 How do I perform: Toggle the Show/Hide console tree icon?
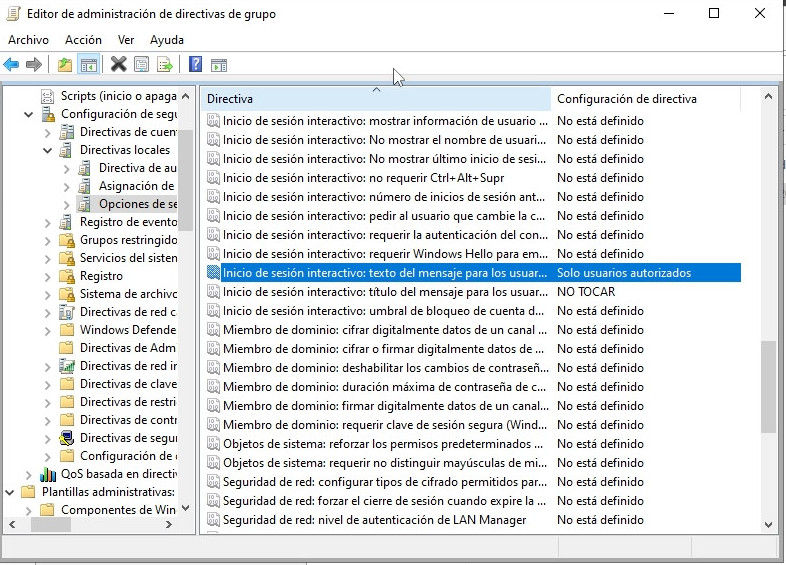89,65
